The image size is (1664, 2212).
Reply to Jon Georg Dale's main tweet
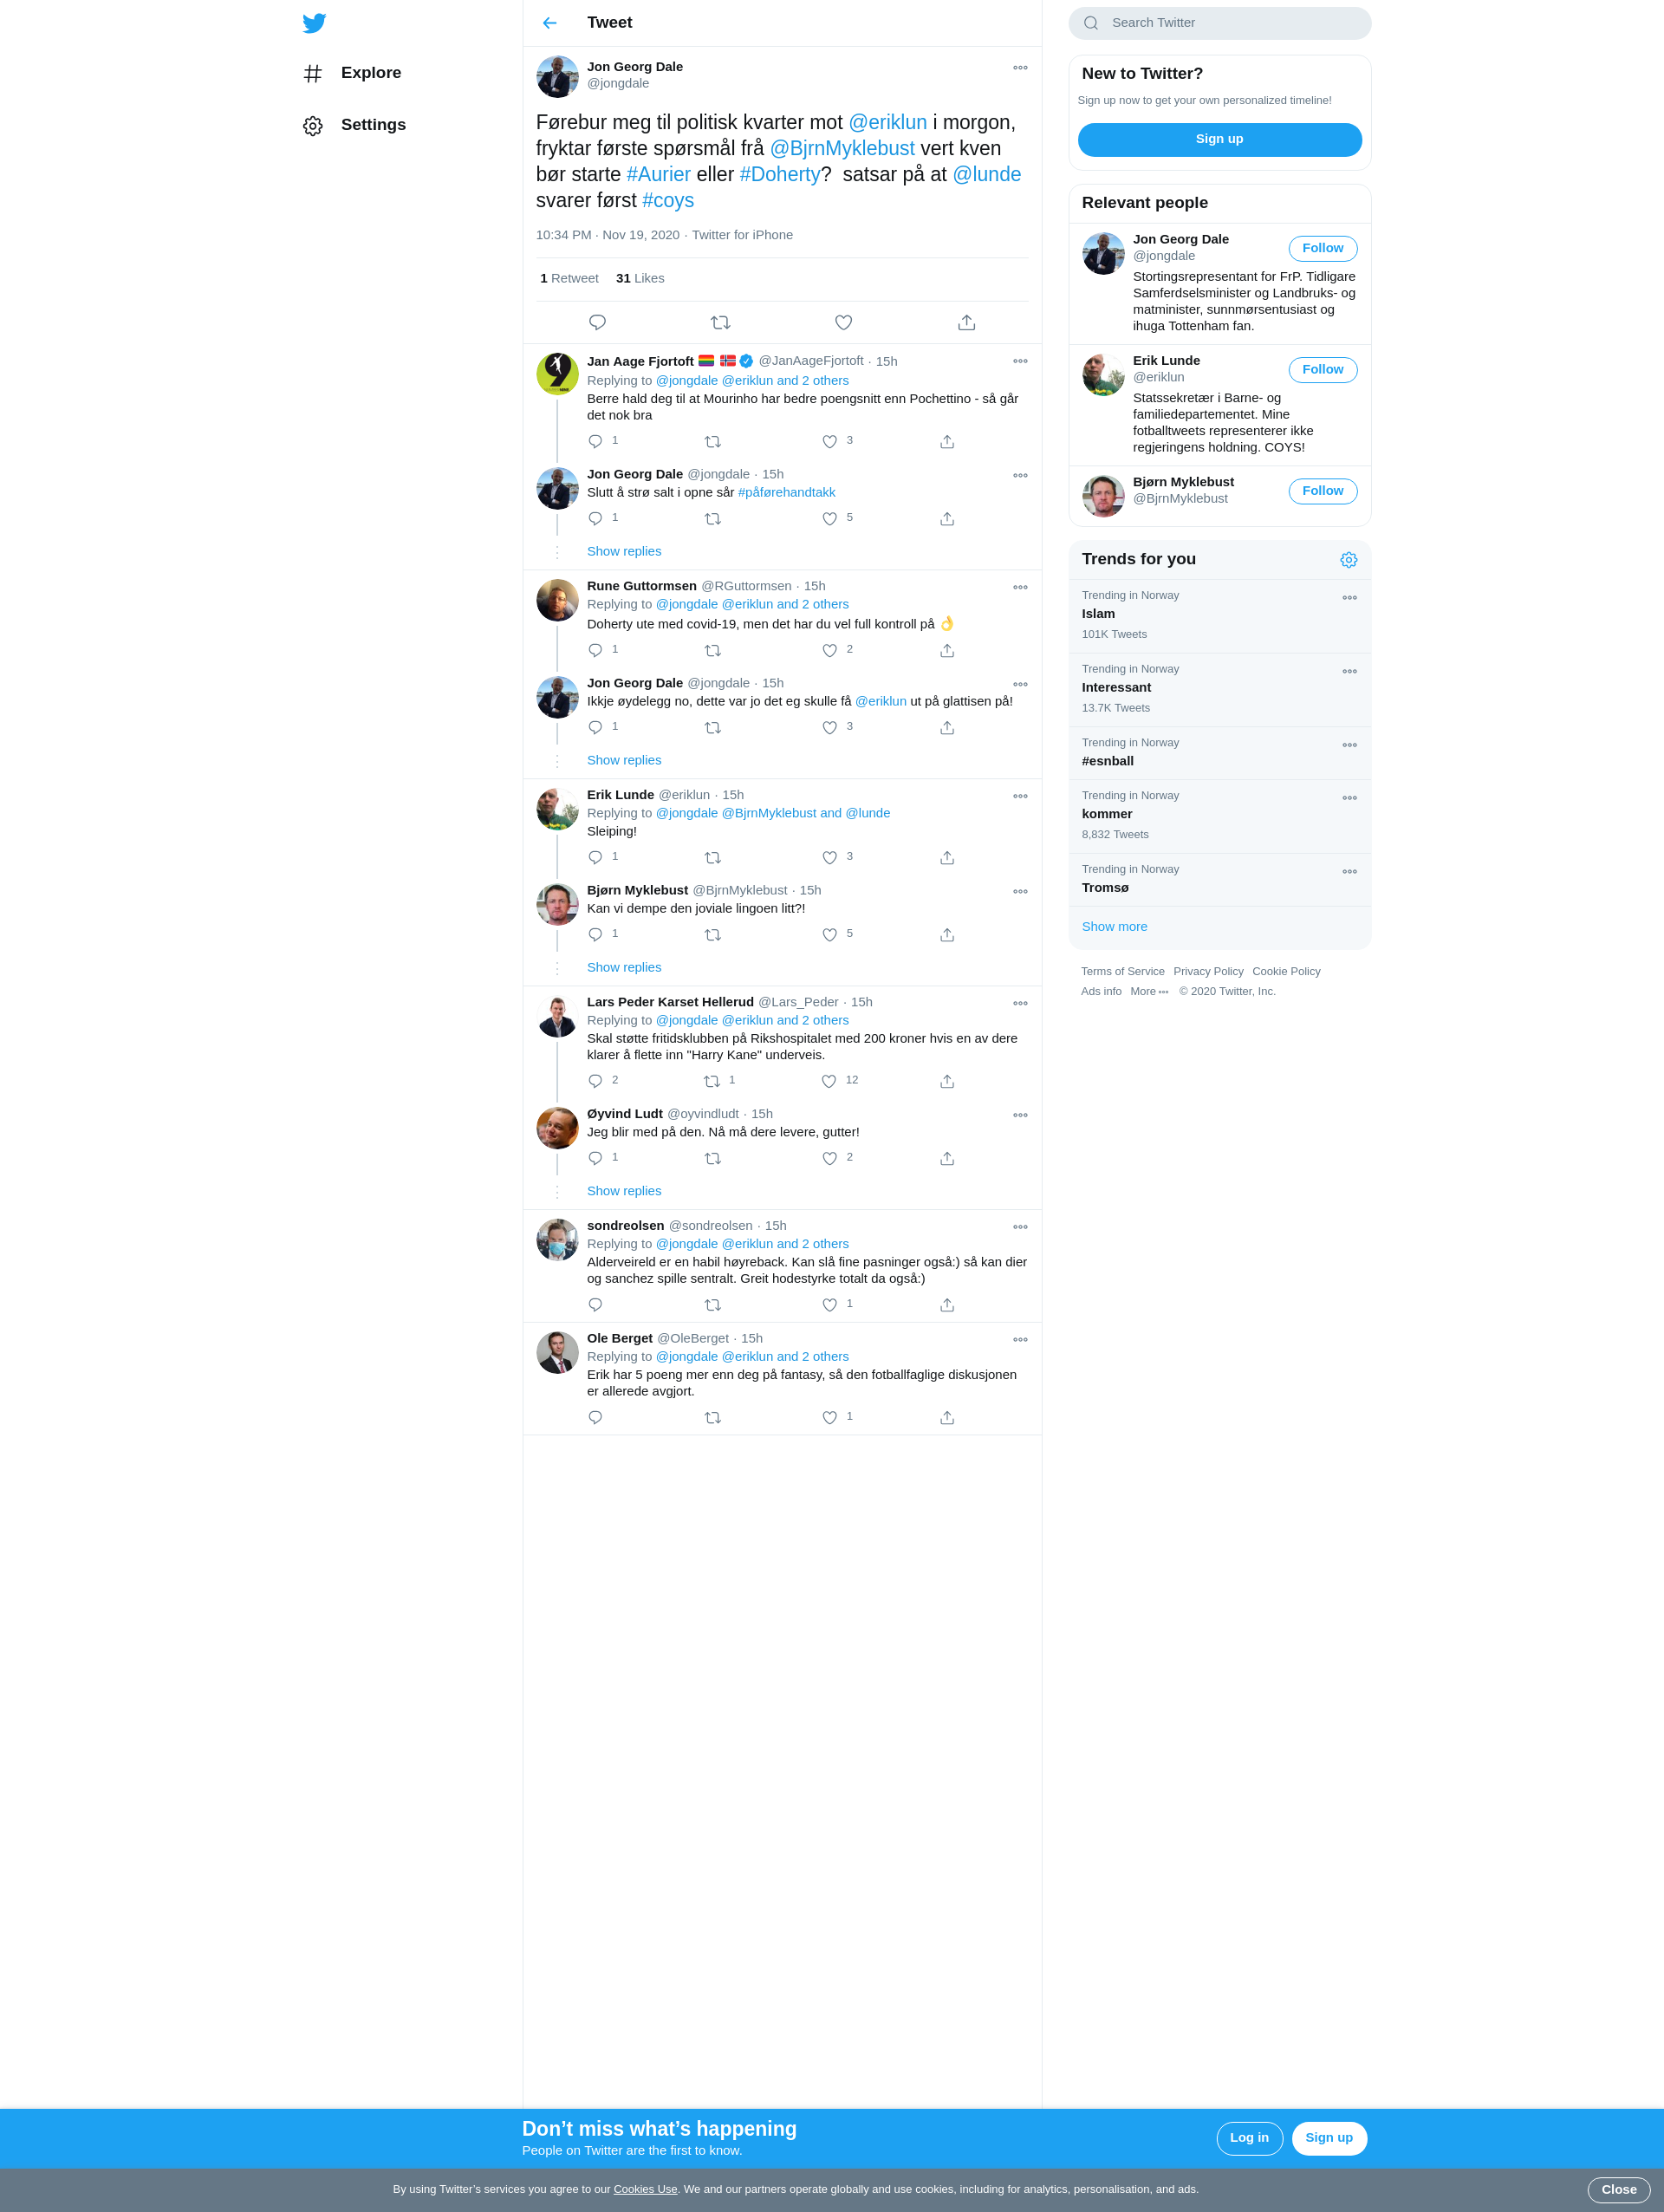[597, 322]
